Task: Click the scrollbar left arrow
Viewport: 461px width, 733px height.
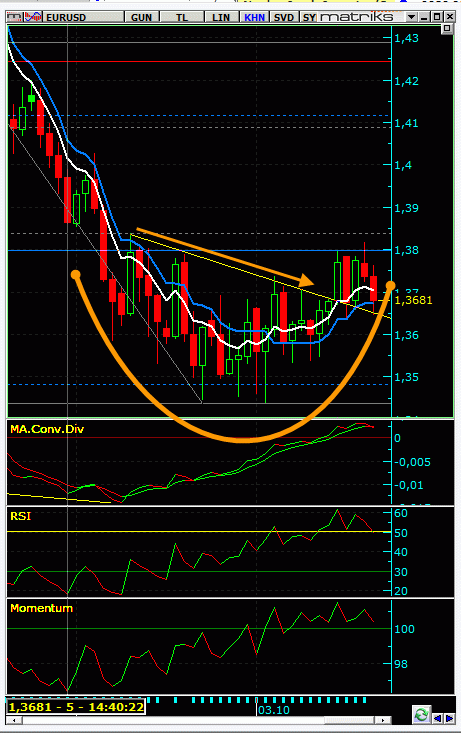Action: (14, 720)
